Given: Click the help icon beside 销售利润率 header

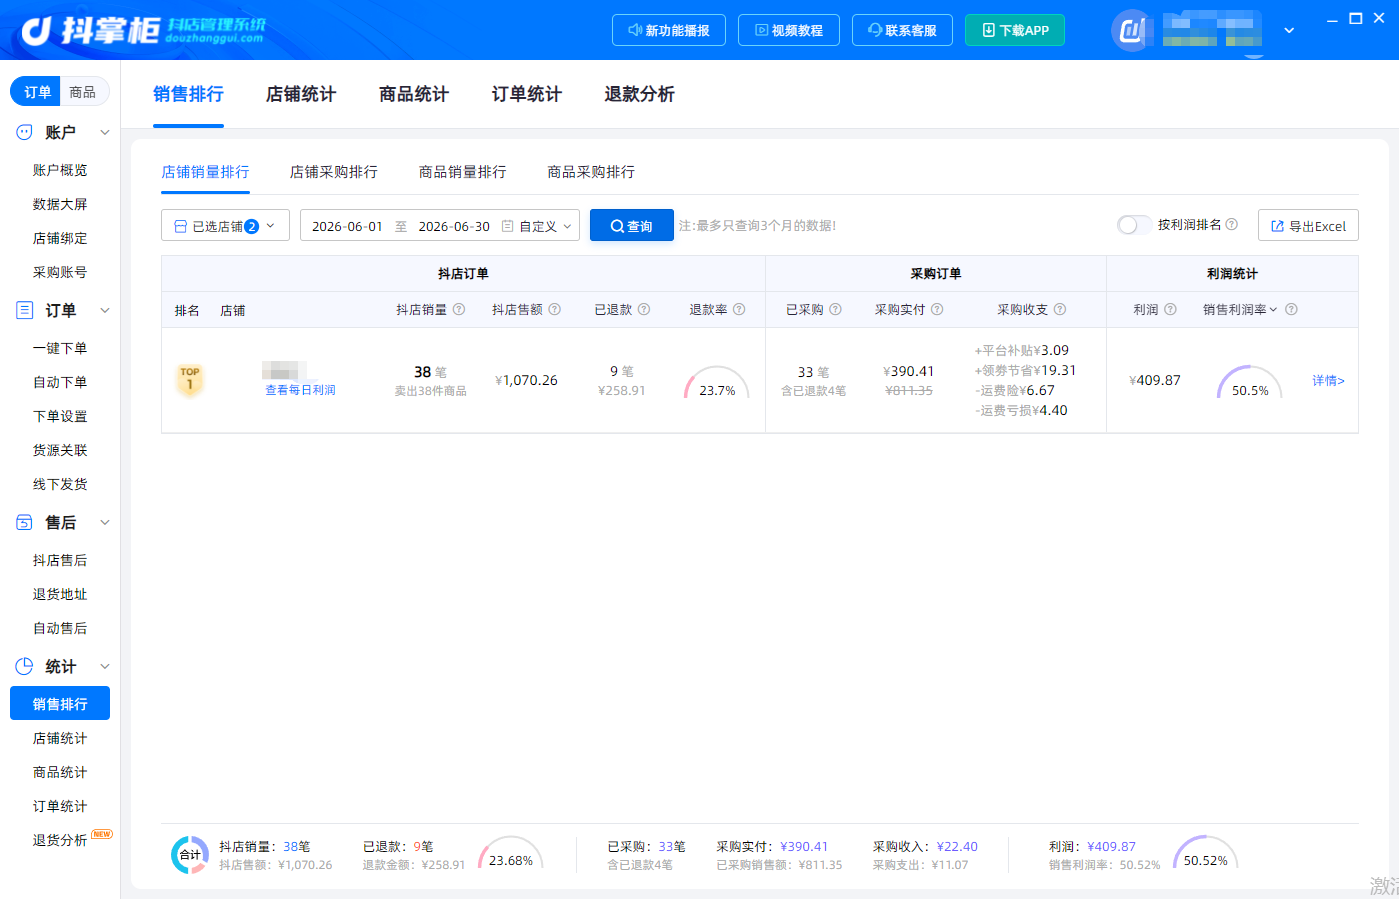Looking at the screenshot, I should [x=1291, y=310].
